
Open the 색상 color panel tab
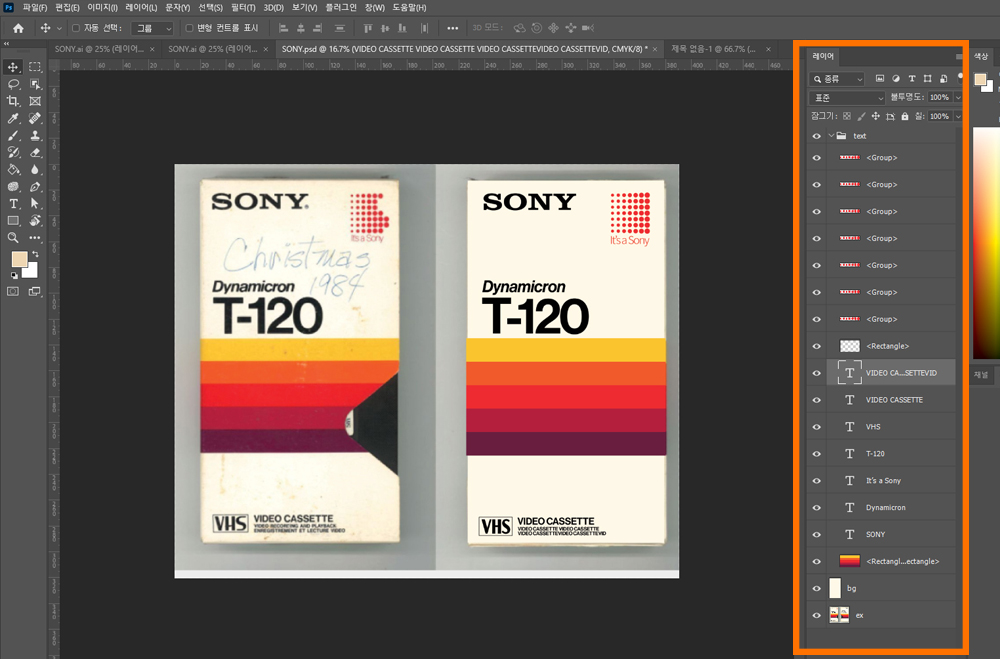(981, 57)
